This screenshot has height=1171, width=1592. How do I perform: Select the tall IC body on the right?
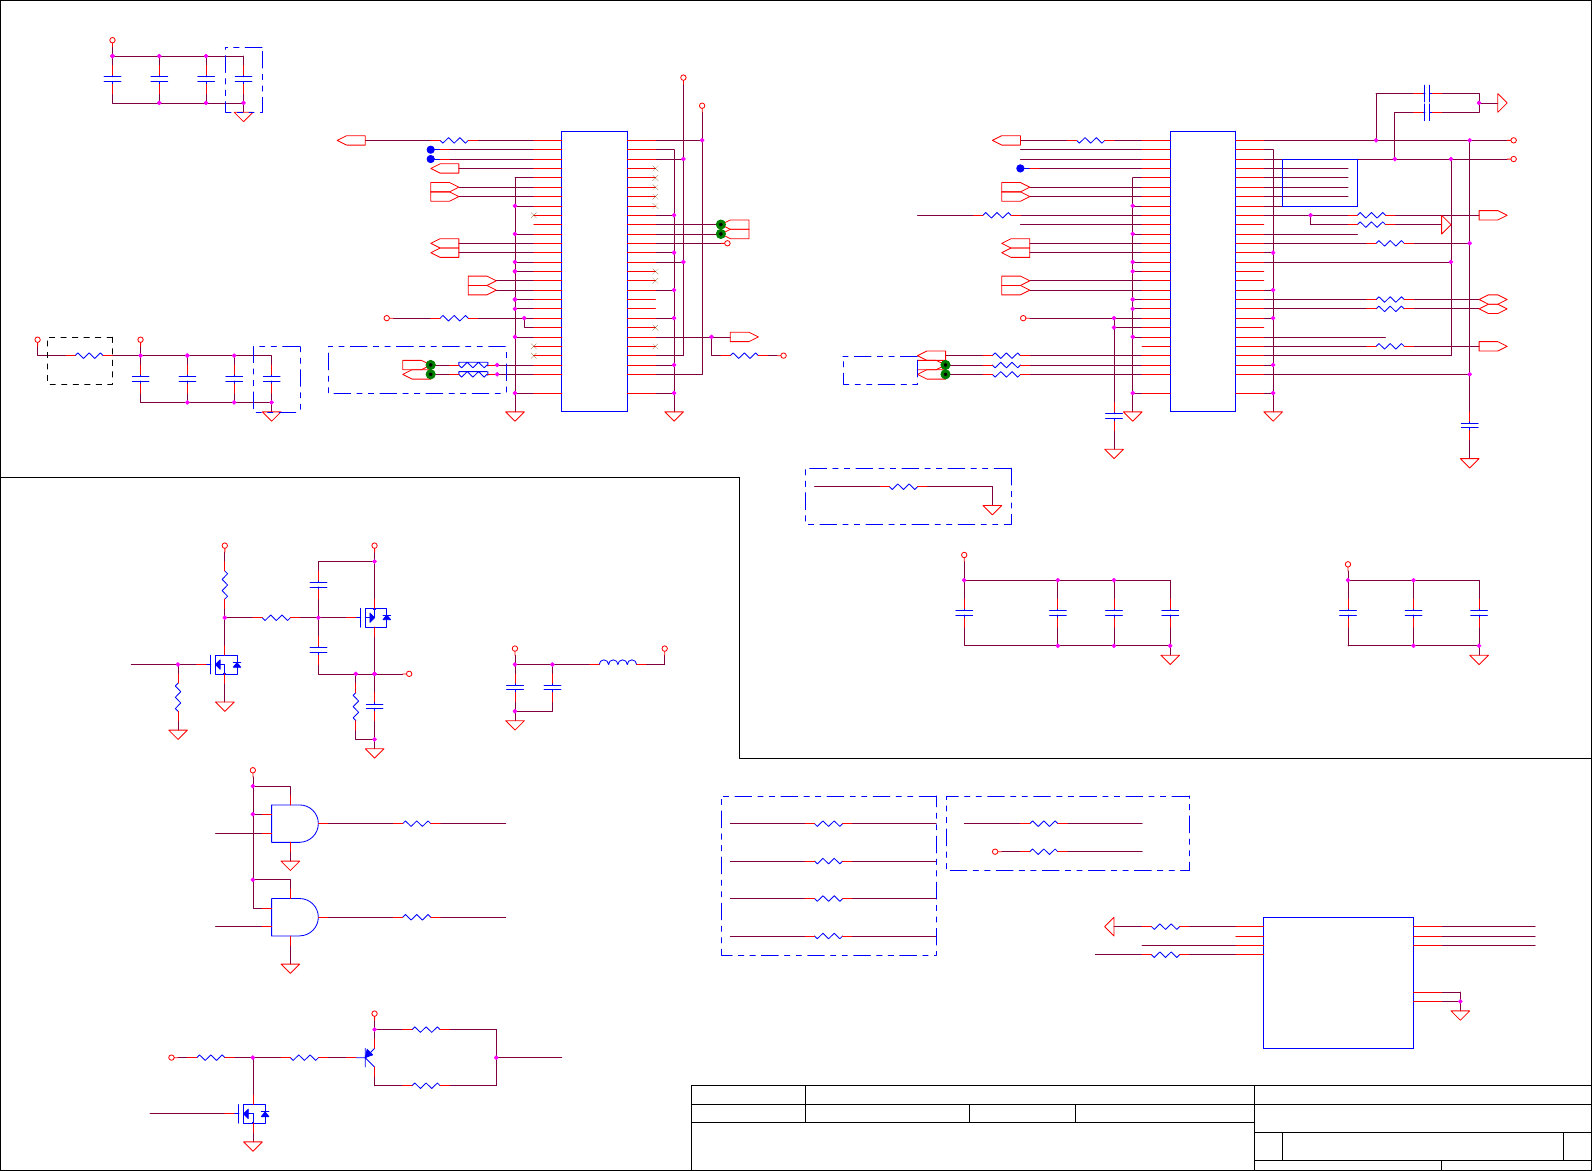tap(1203, 271)
